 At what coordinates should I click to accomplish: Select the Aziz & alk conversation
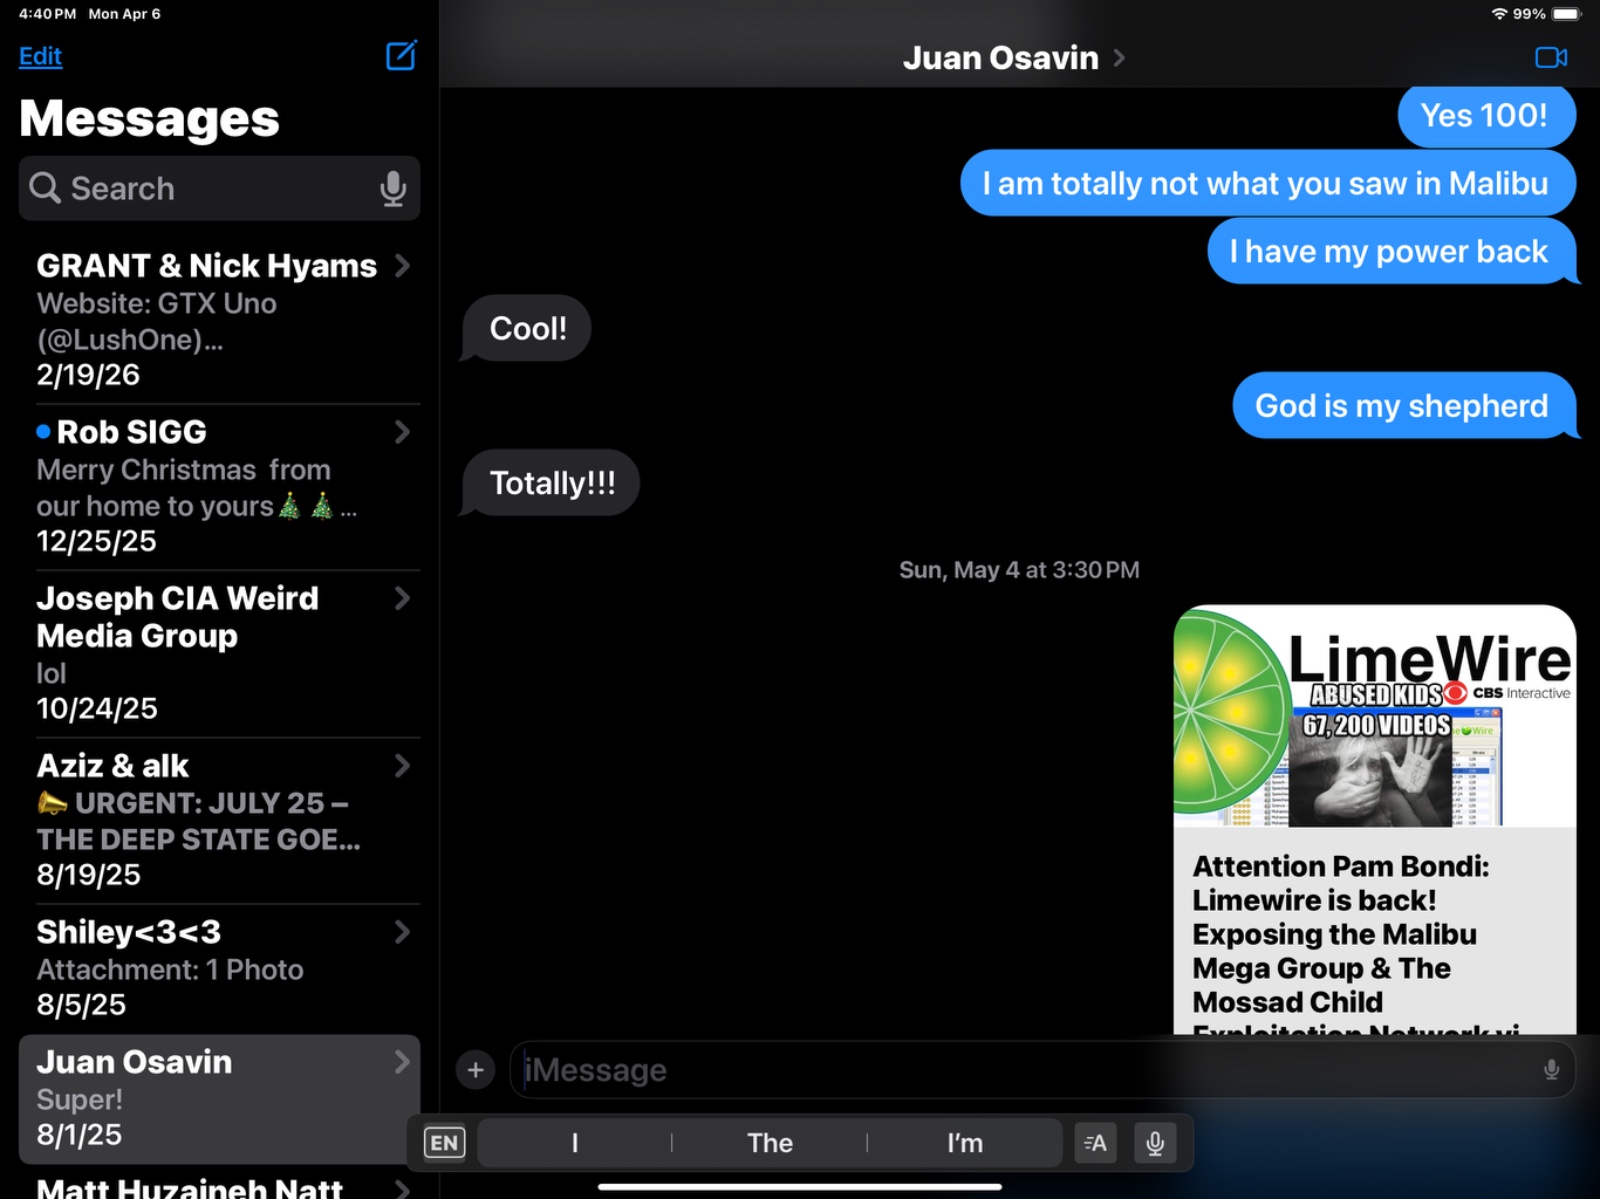click(x=200, y=819)
